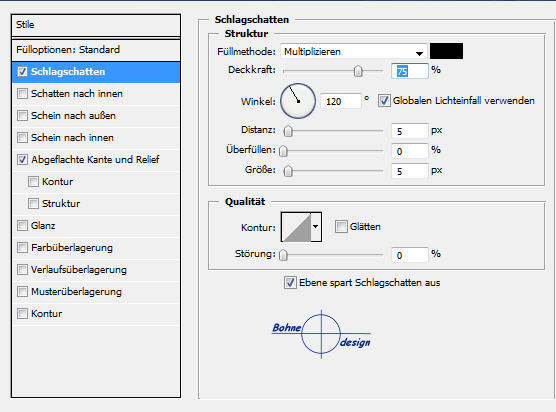The image size is (556, 412).
Task: Click the Größe value input field
Action: 410,171
